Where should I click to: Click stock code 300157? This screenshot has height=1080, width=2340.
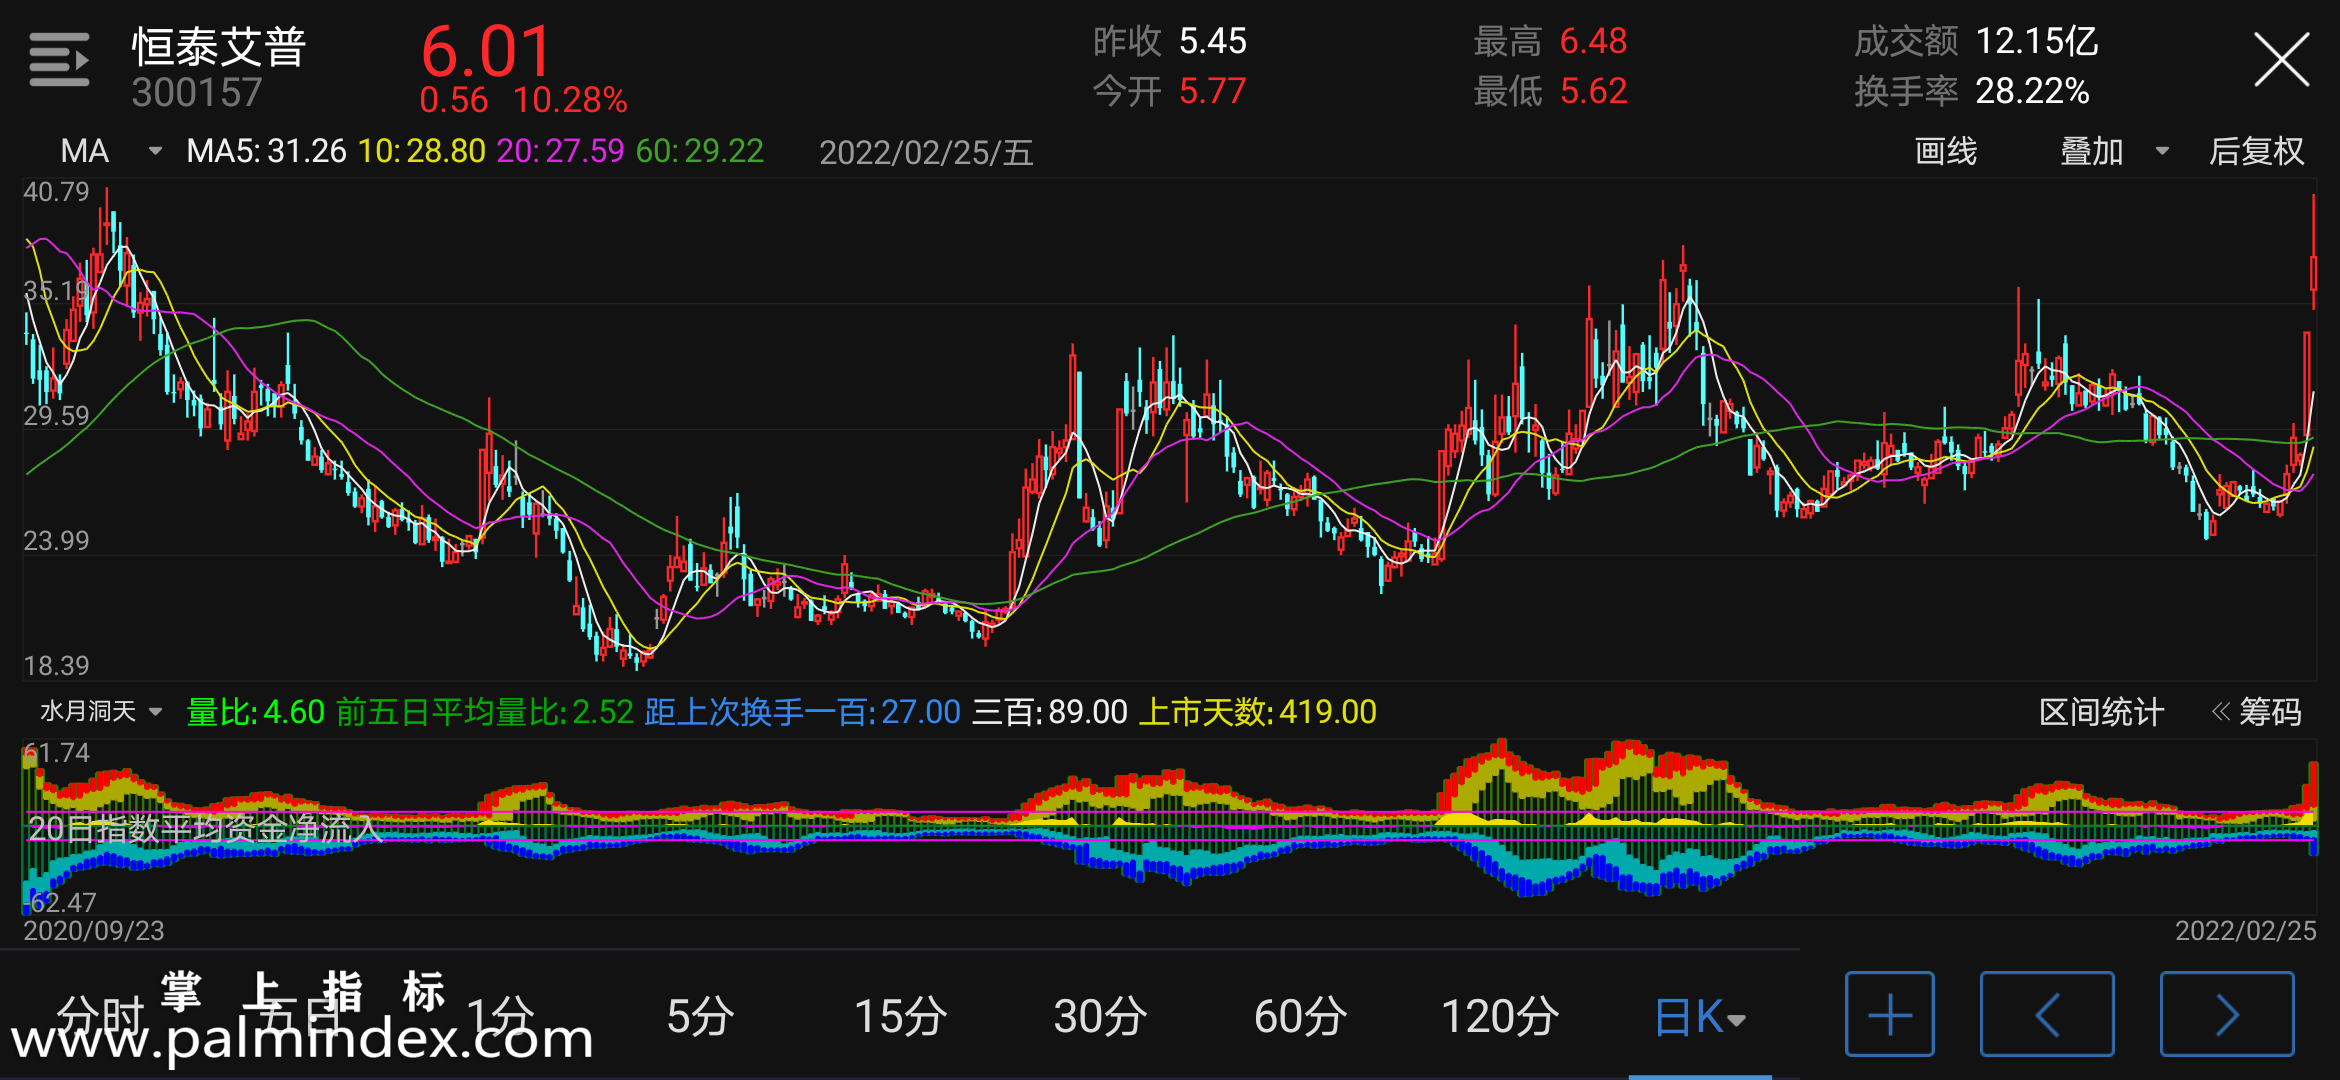coord(197,93)
